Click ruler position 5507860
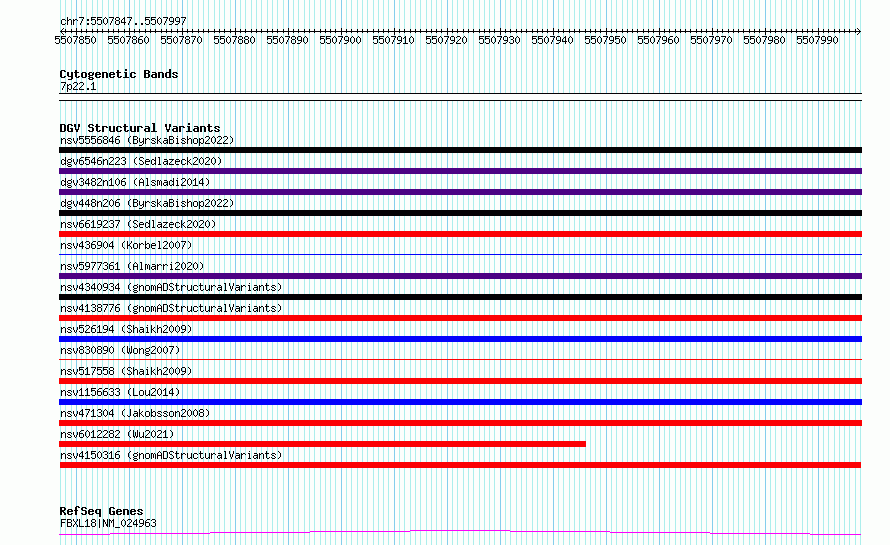 [128, 40]
